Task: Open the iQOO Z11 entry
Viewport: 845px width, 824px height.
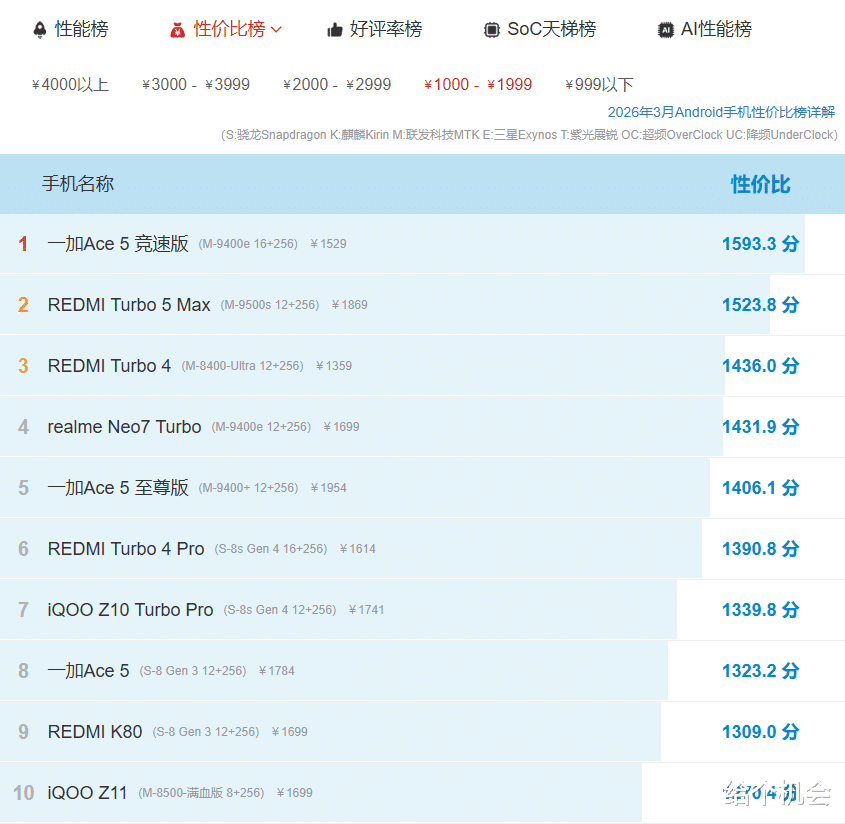Action: [x=87, y=793]
